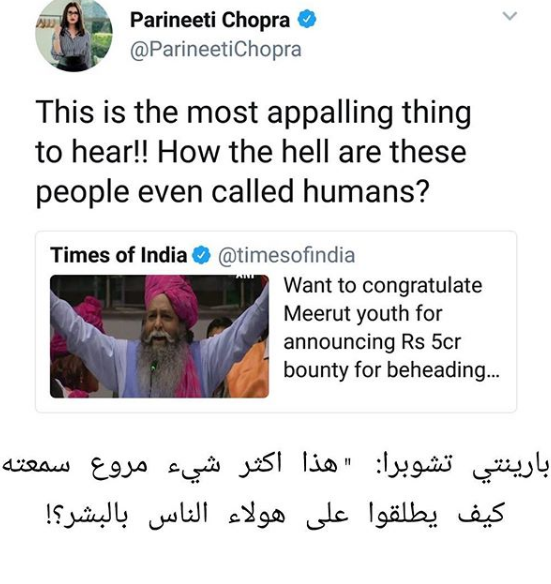This screenshot has width=551, height=584.
Task: Visit the @ParineetiChopra handle
Action: (215, 50)
